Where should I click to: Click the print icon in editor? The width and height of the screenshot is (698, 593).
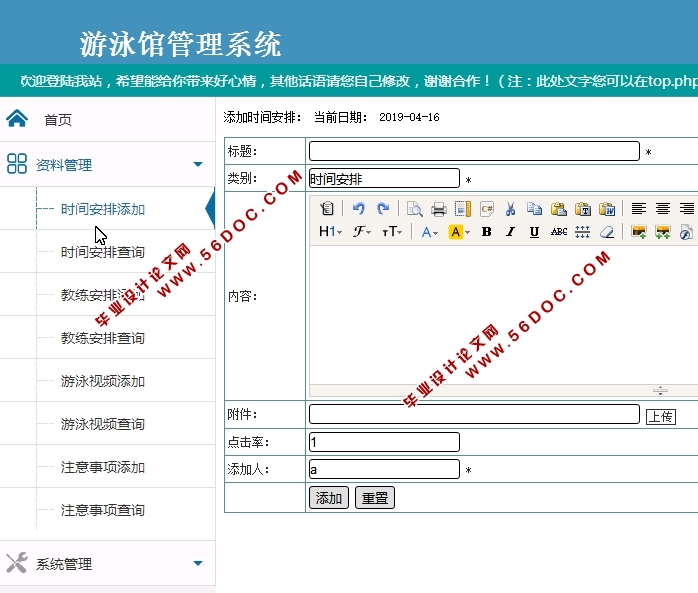[438, 209]
